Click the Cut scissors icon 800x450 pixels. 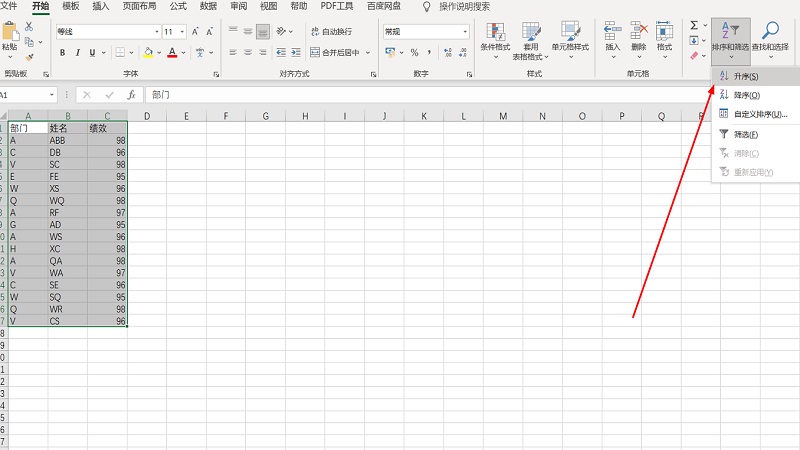(29, 27)
